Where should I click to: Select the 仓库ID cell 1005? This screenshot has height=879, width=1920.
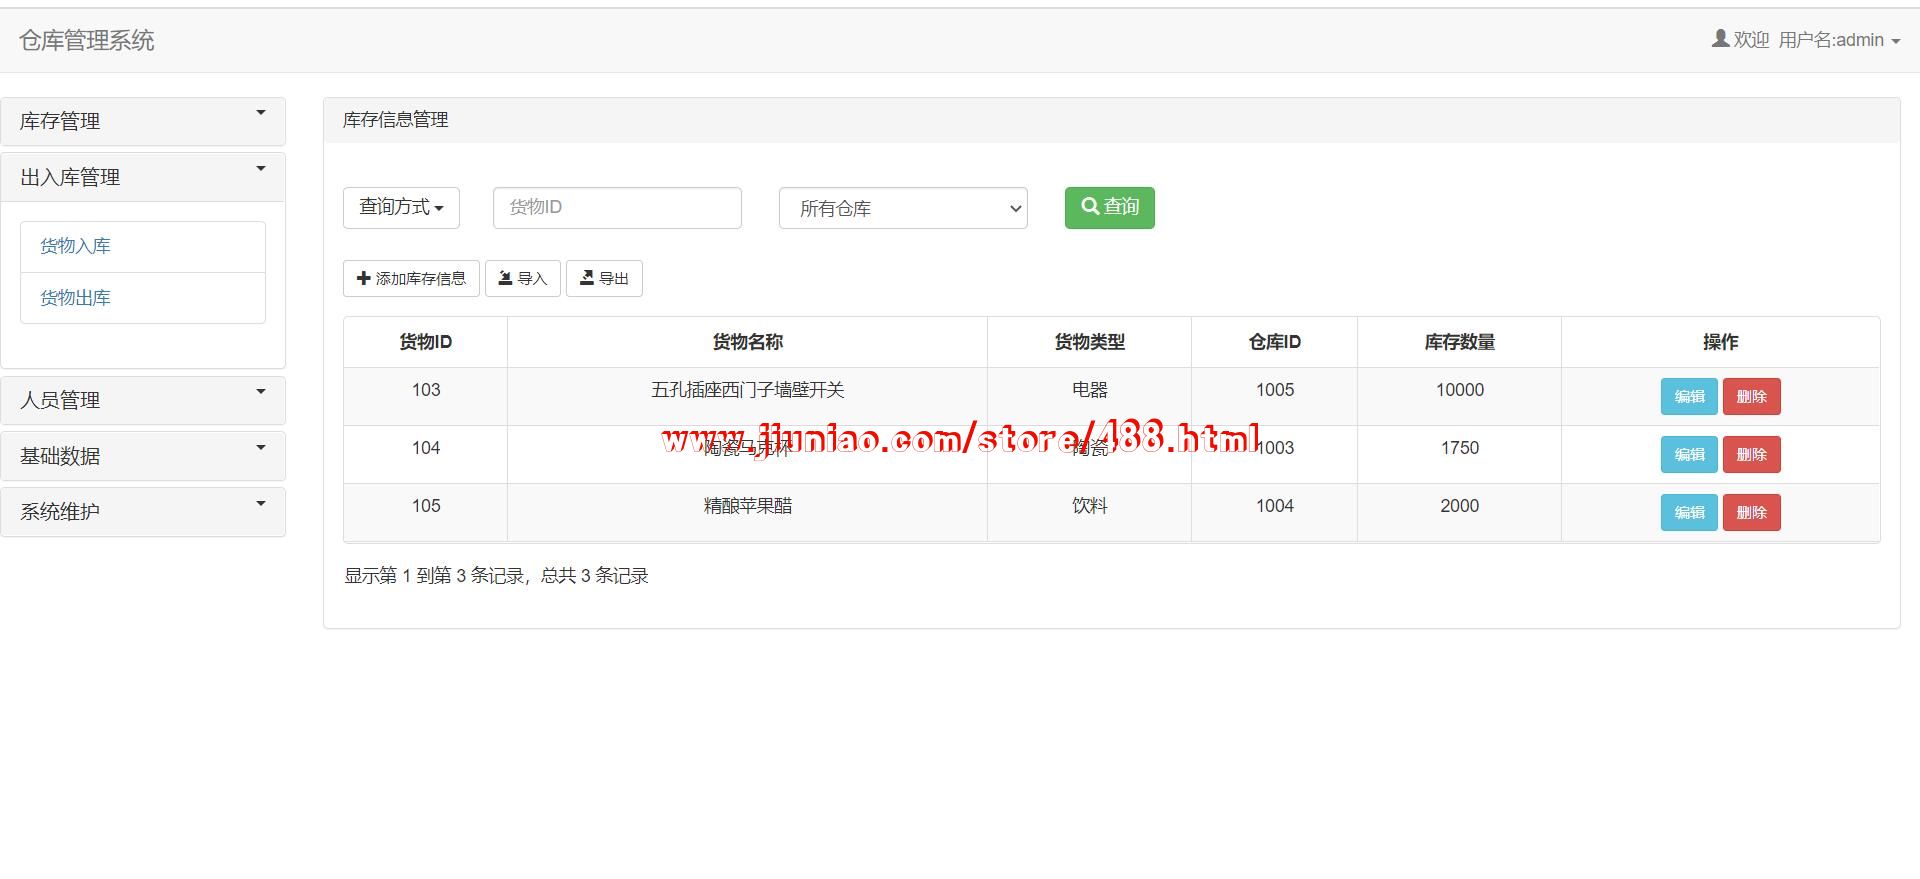pyautogui.click(x=1275, y=396)
